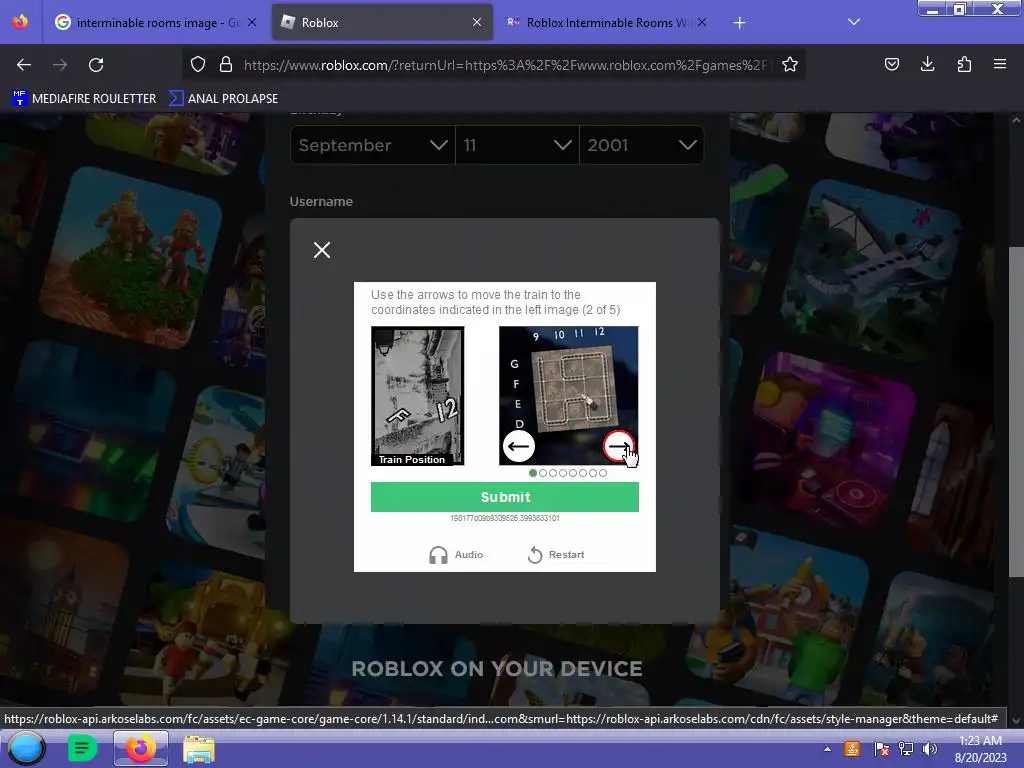Click the Username field label
The width and height of the screenshot is (1024, 768).
point(321,202)
